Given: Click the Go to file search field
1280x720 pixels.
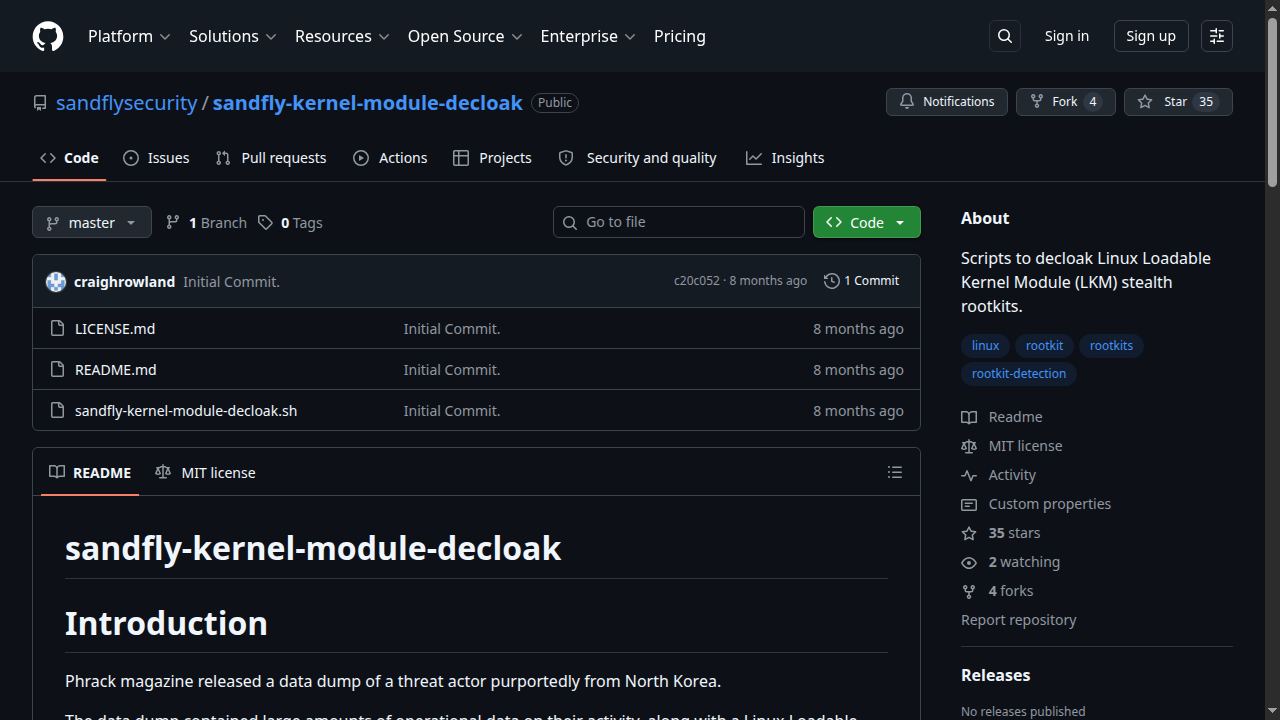Looking at the screenshot, I should (679, 222).
